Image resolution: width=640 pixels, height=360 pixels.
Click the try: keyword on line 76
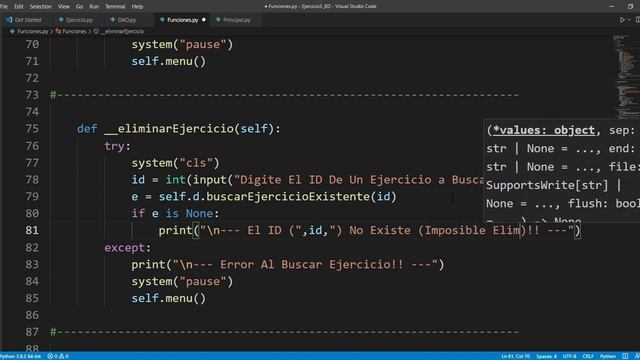click(118, 146)
